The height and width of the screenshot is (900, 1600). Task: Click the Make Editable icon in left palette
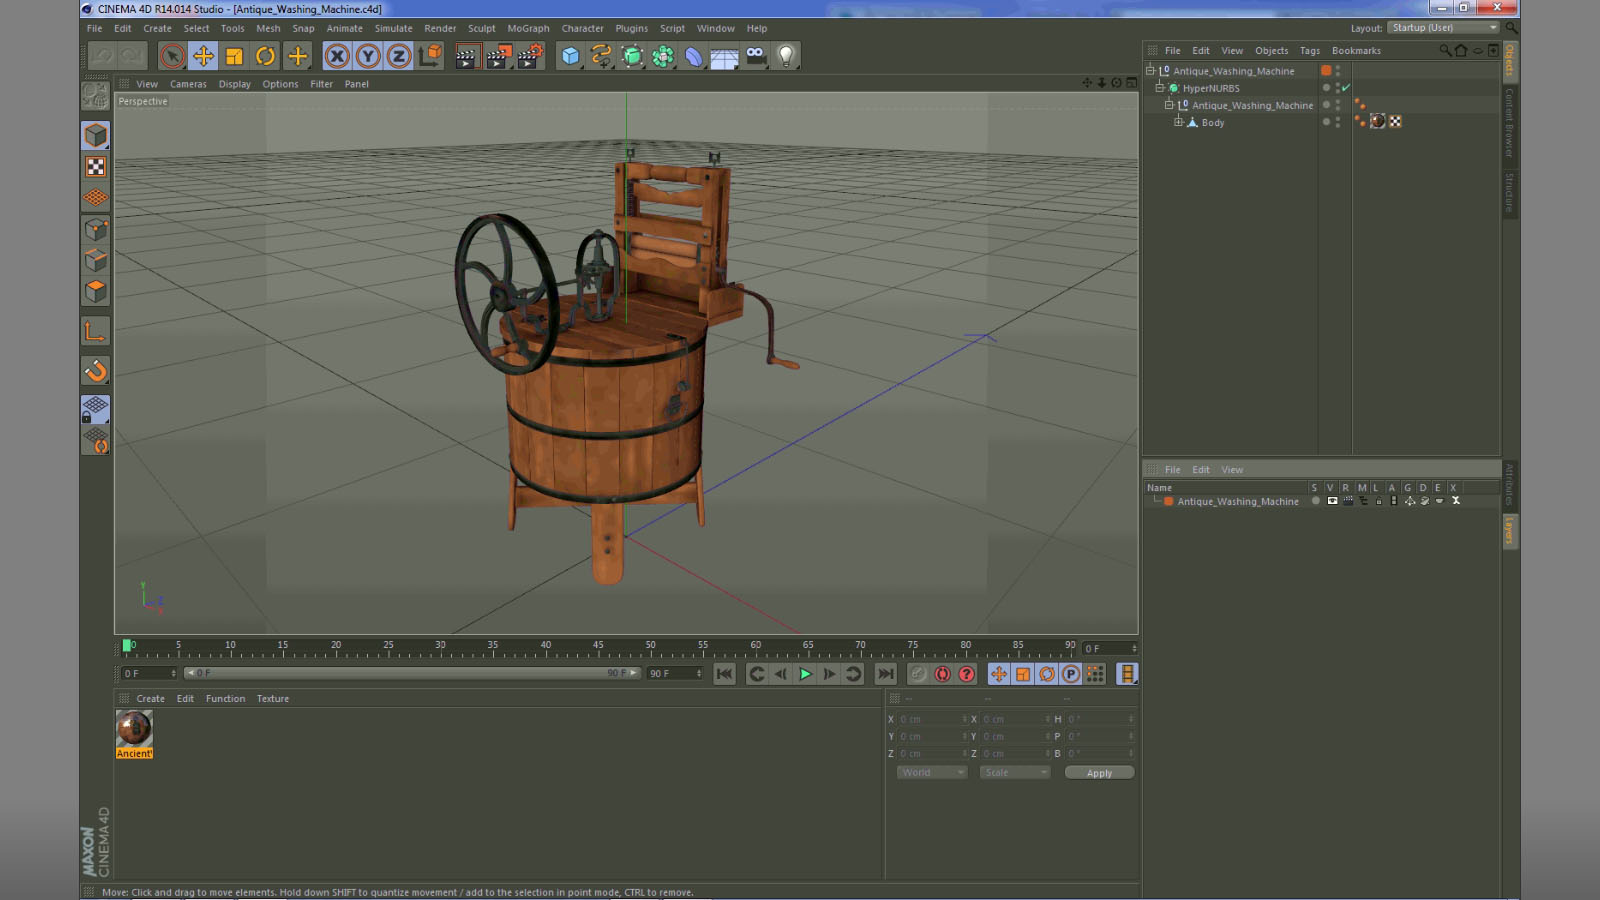(x=96, y=96)
